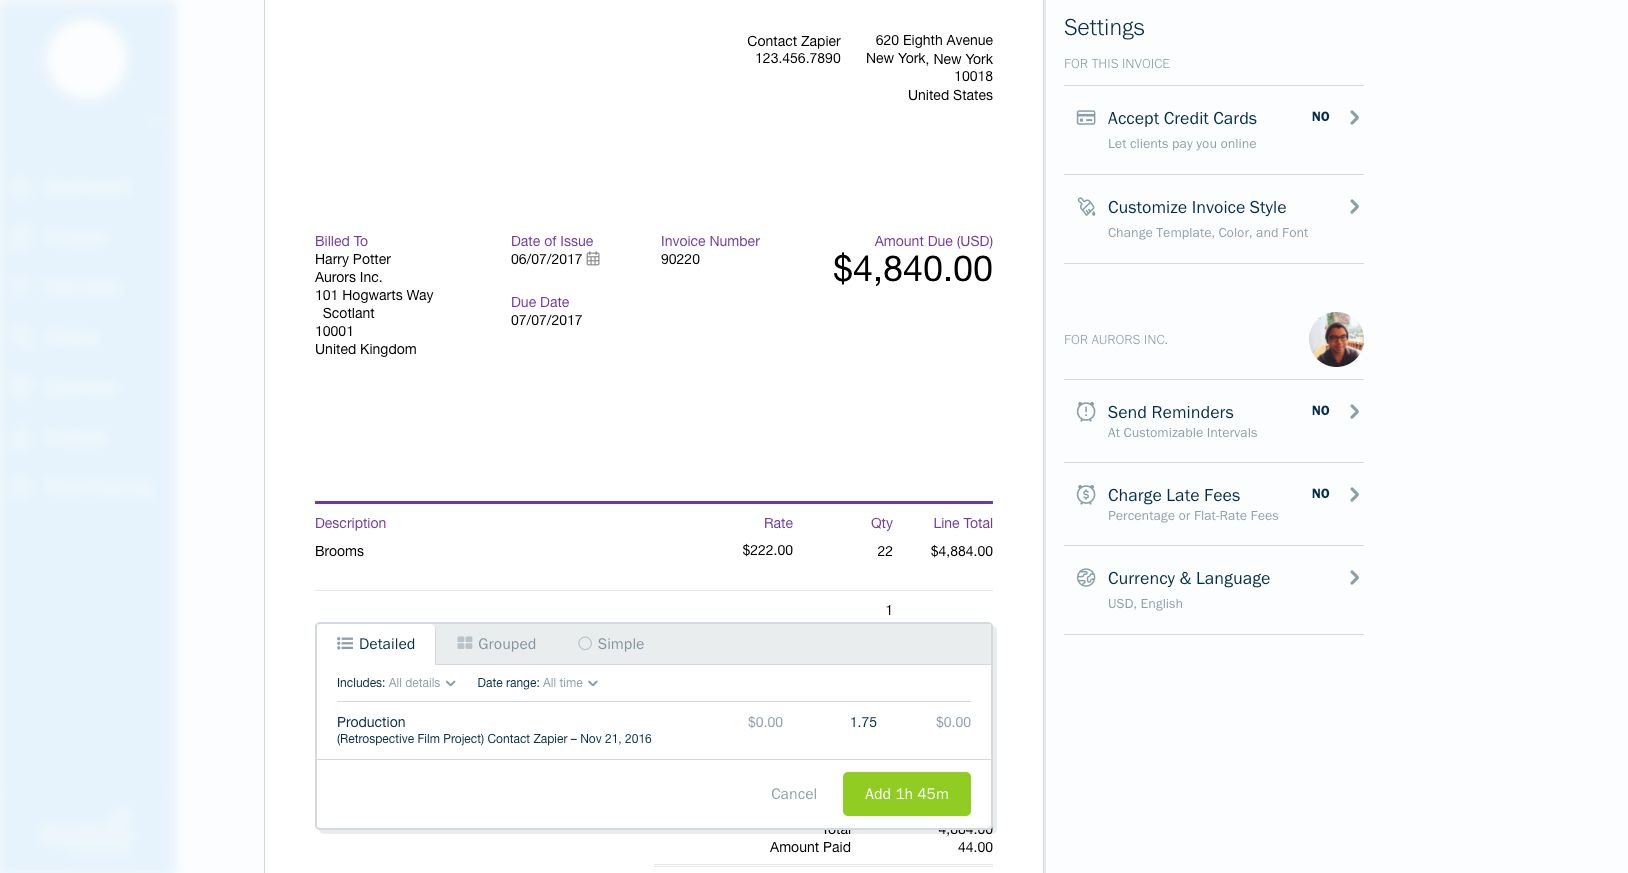Click the credit card icon in Settings
Image resolution: width=1628 pixels, height=873 pixels.
click(x=1085, y=118)
